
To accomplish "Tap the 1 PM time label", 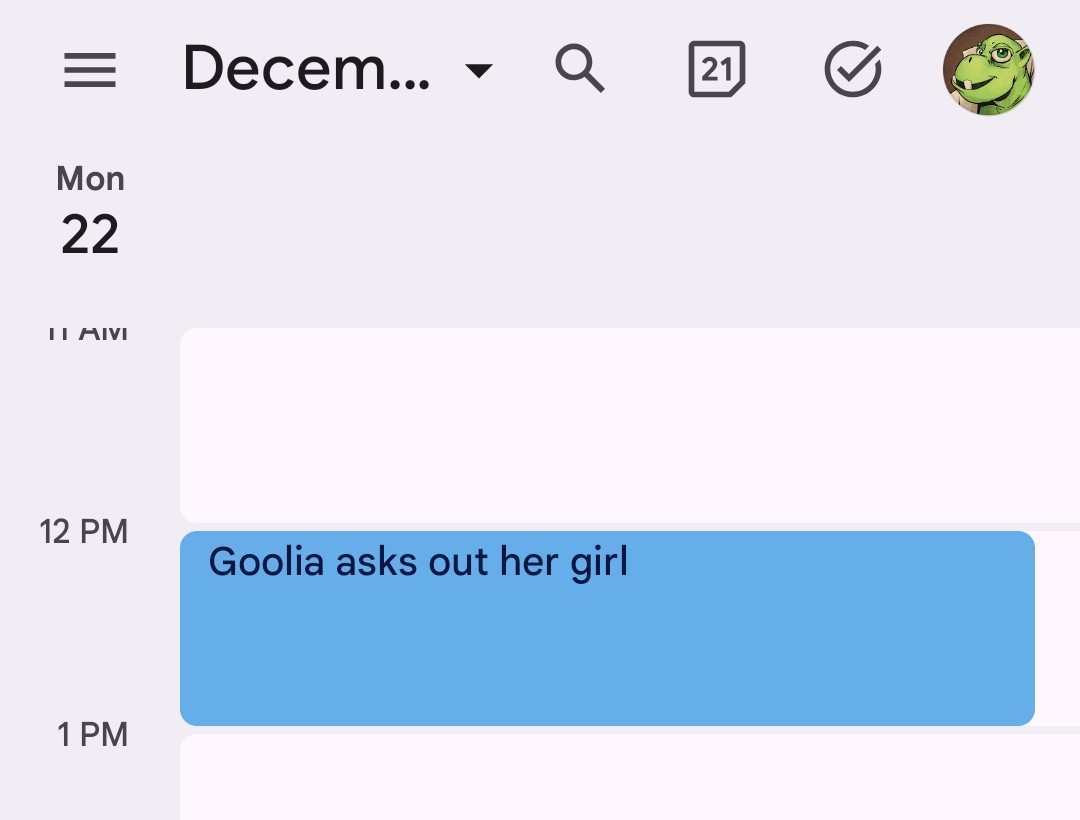I will pos(92,735).
